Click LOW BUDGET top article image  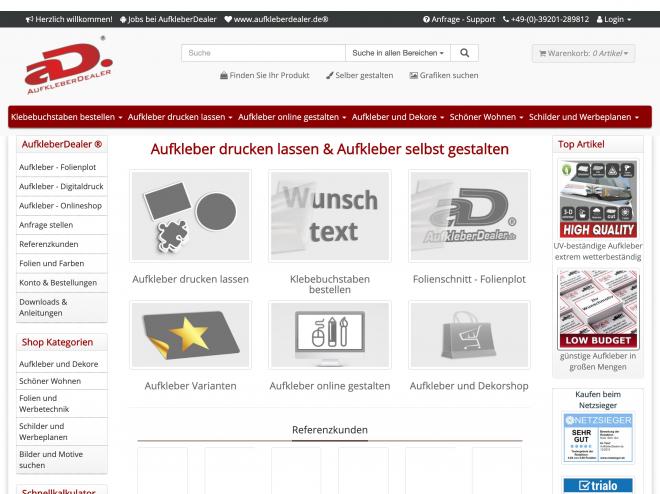598,309
